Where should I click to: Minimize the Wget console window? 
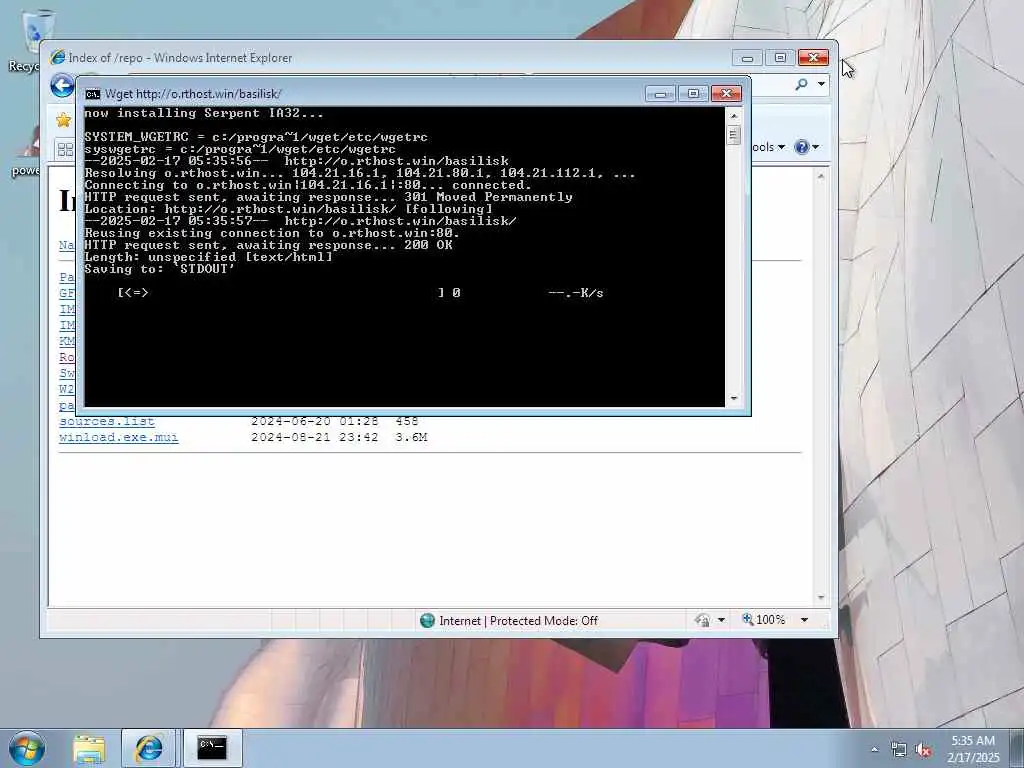click(x=661, y=94)
